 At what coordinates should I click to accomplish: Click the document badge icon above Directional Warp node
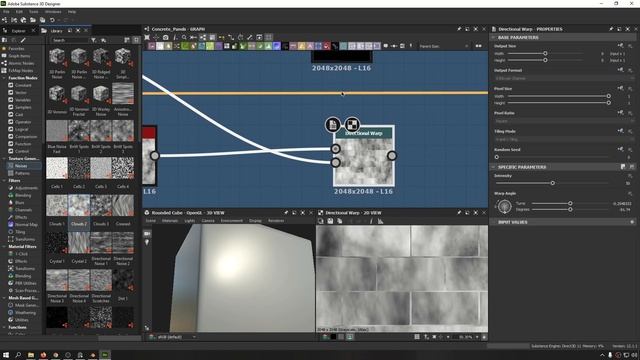[x=333, y=124]
